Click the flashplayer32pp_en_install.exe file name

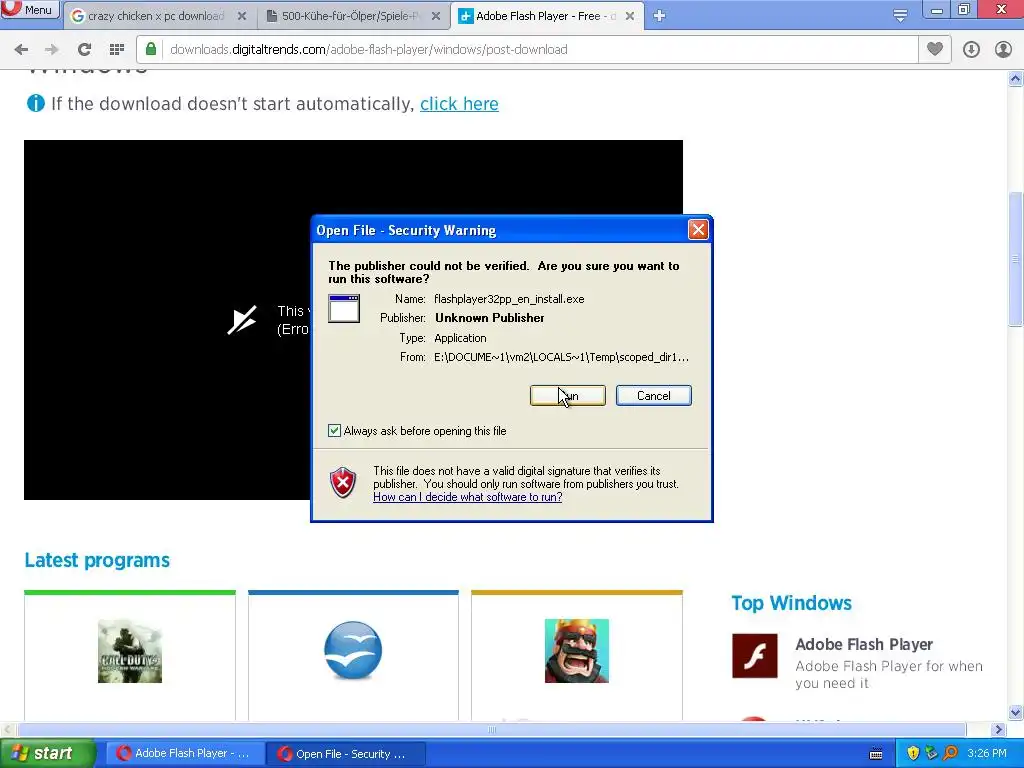(509, 299)
